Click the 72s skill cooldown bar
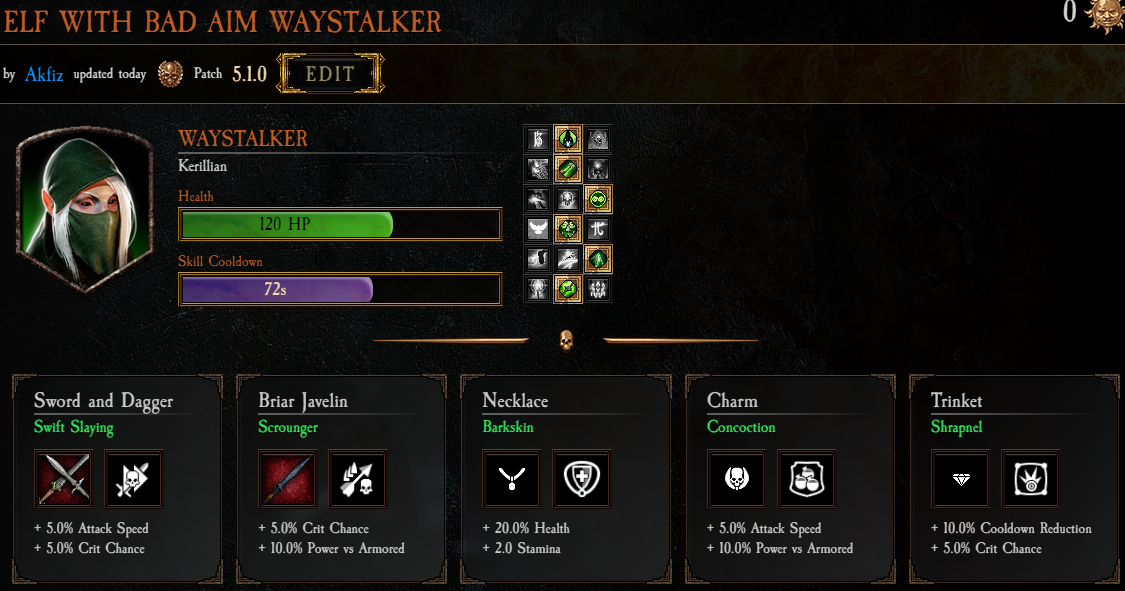The height and width of the screenshot is (591, 1125). 340,289
